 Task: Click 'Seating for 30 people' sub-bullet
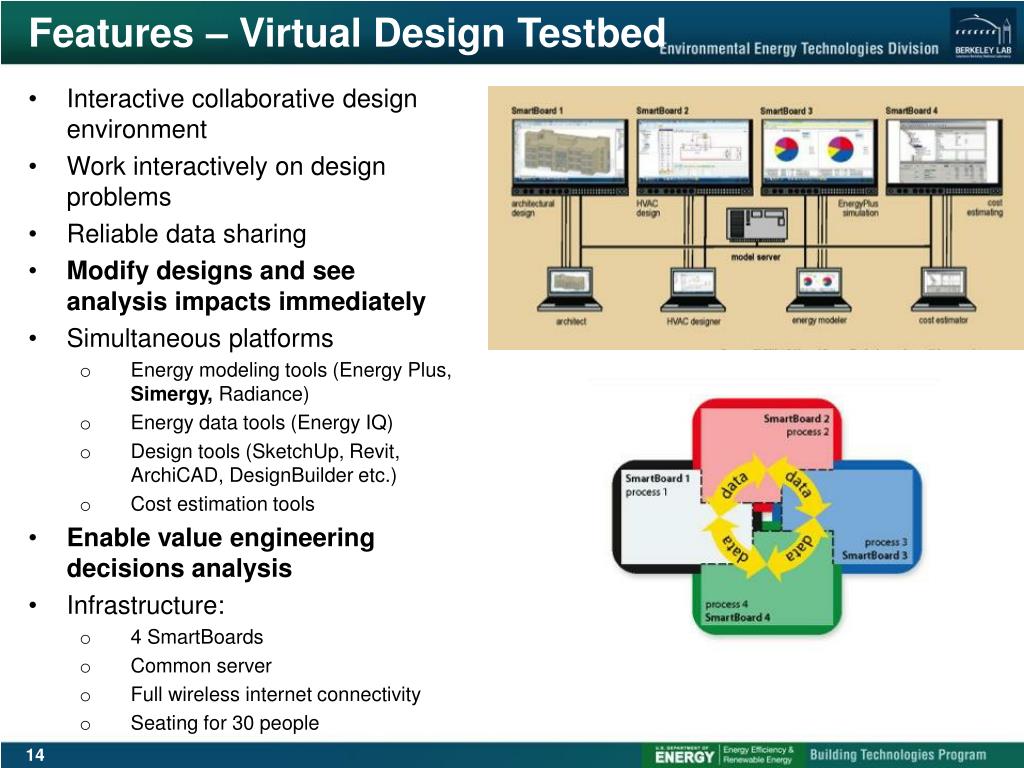[x=225, y=724]
